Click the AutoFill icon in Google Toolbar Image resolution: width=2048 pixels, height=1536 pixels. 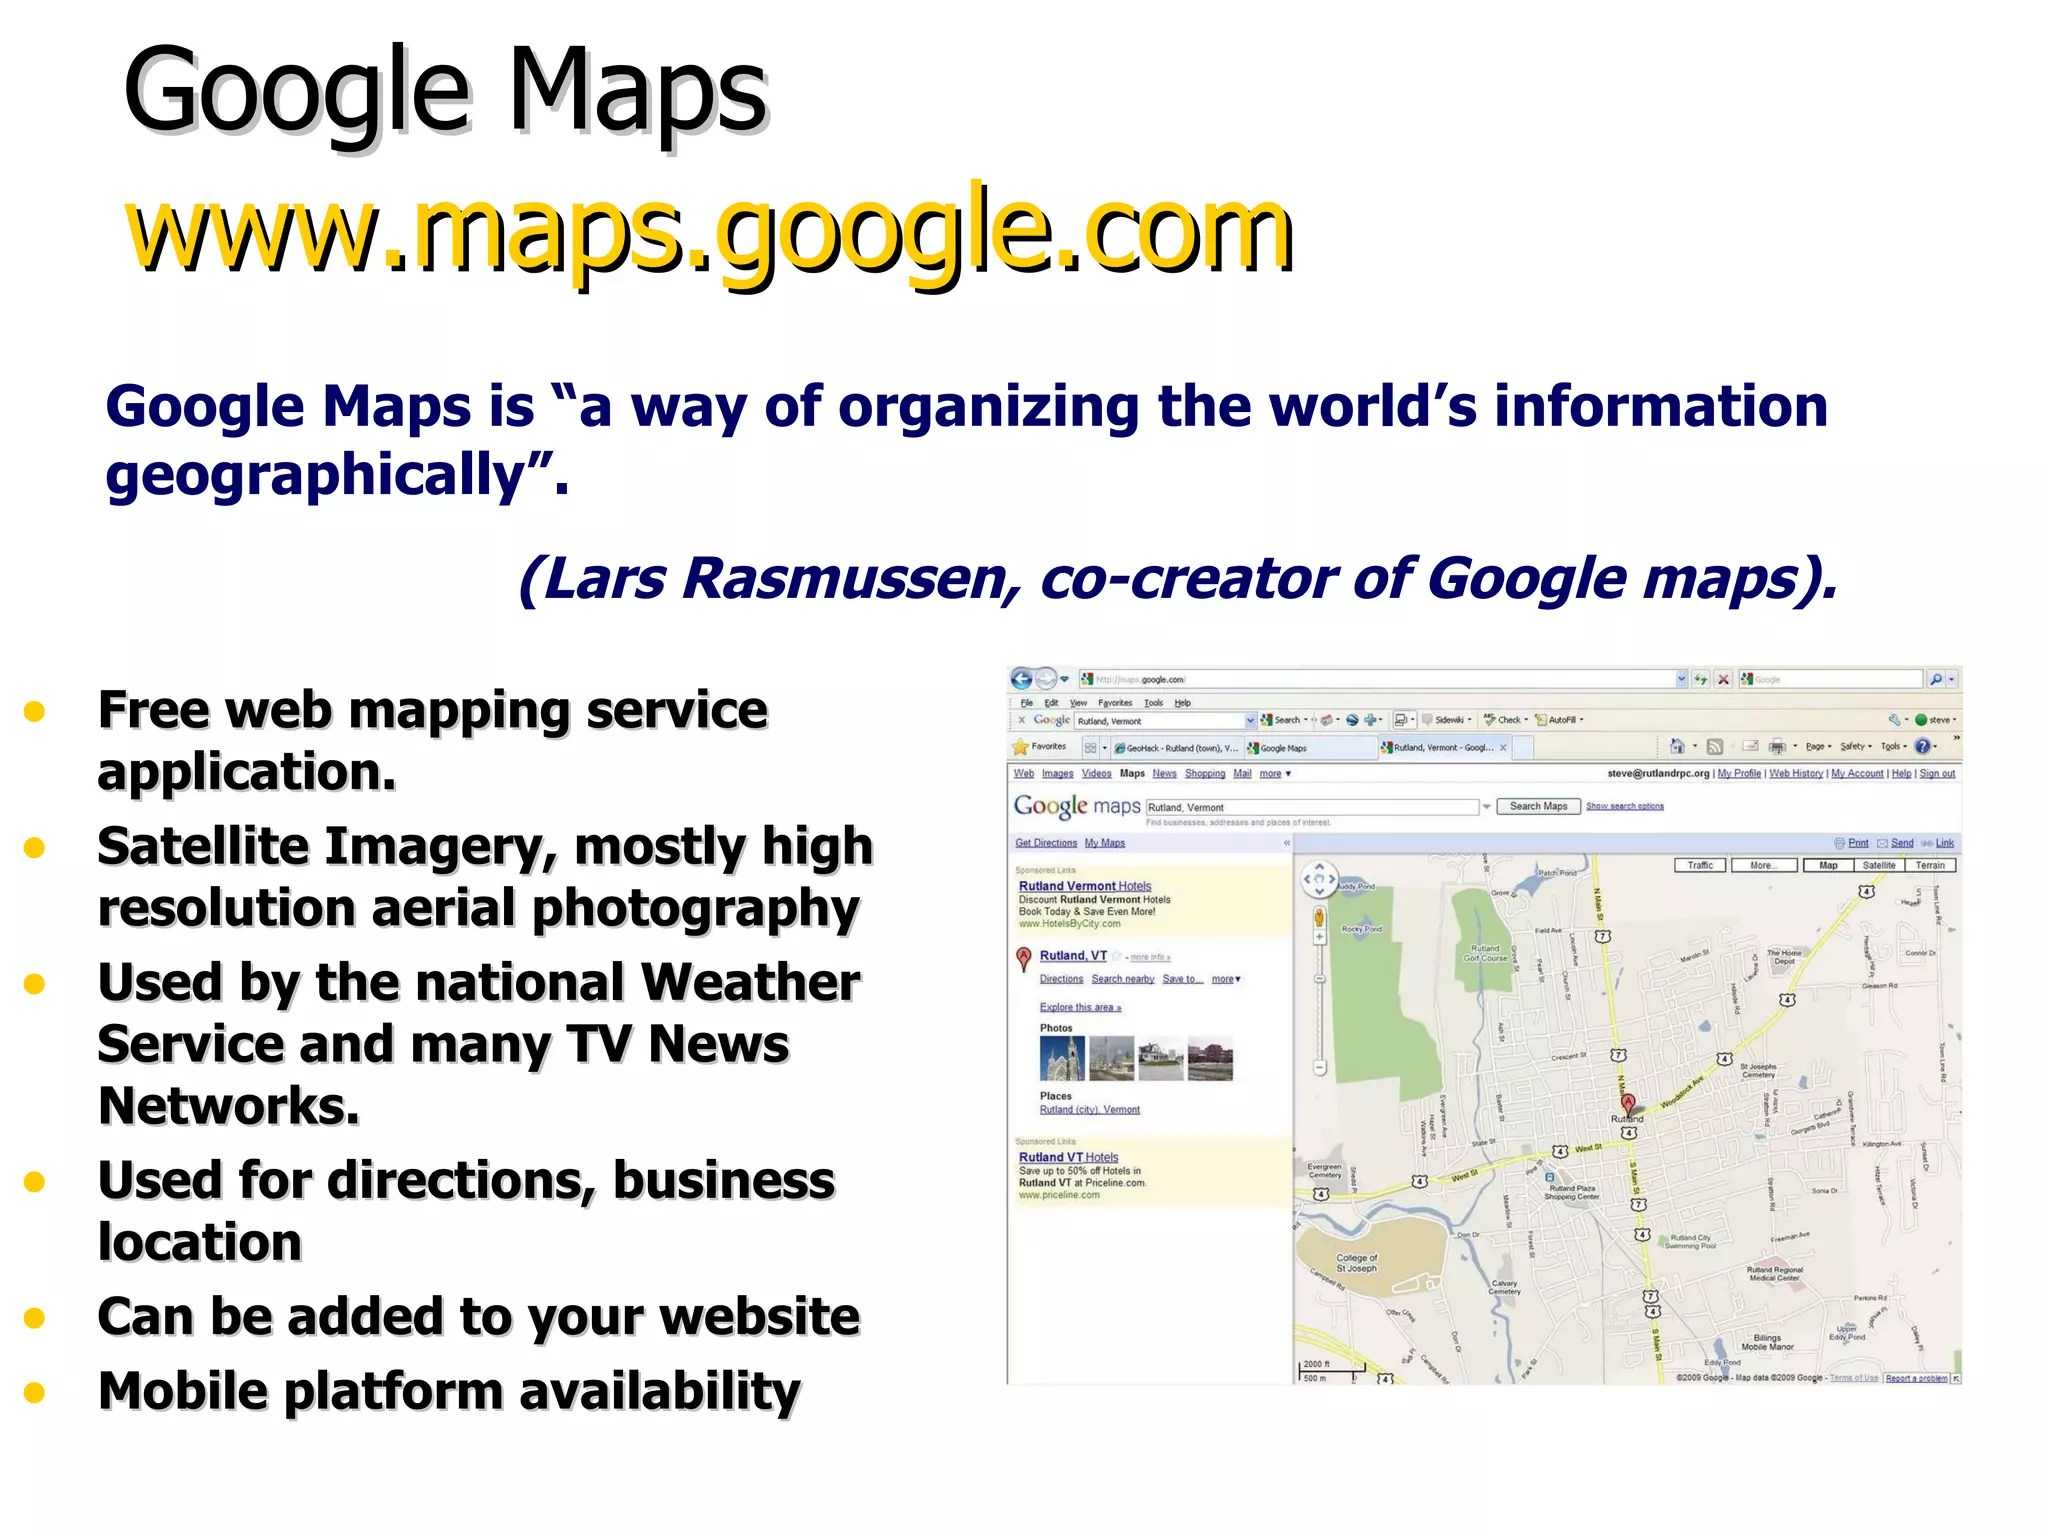(1541, 719)
